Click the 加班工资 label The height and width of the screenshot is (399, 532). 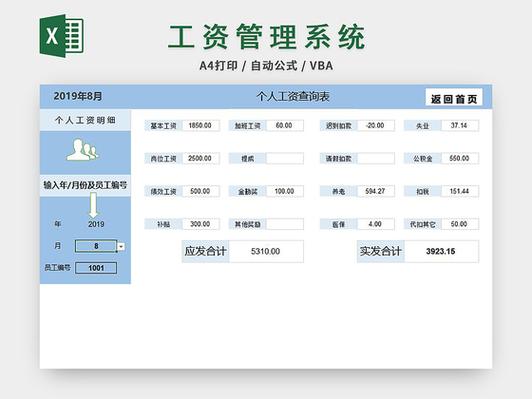coord(247,126)
